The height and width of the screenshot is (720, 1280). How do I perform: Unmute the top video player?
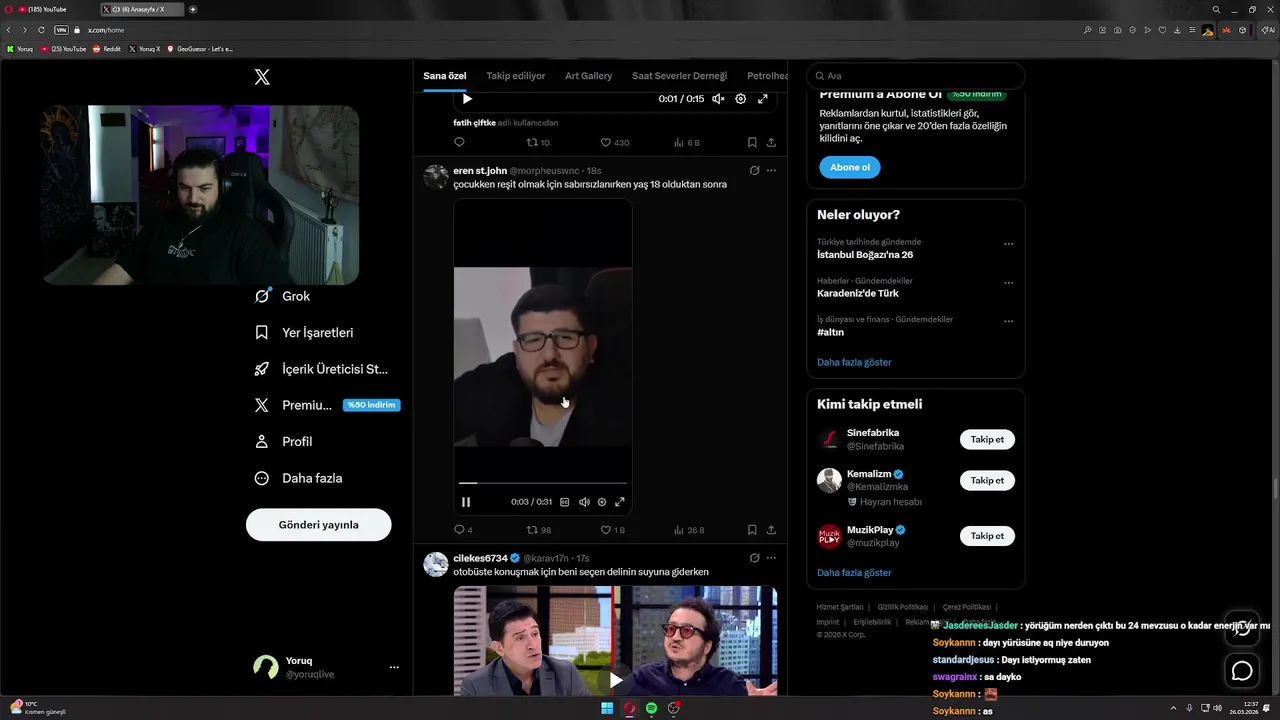click(717, 99)
